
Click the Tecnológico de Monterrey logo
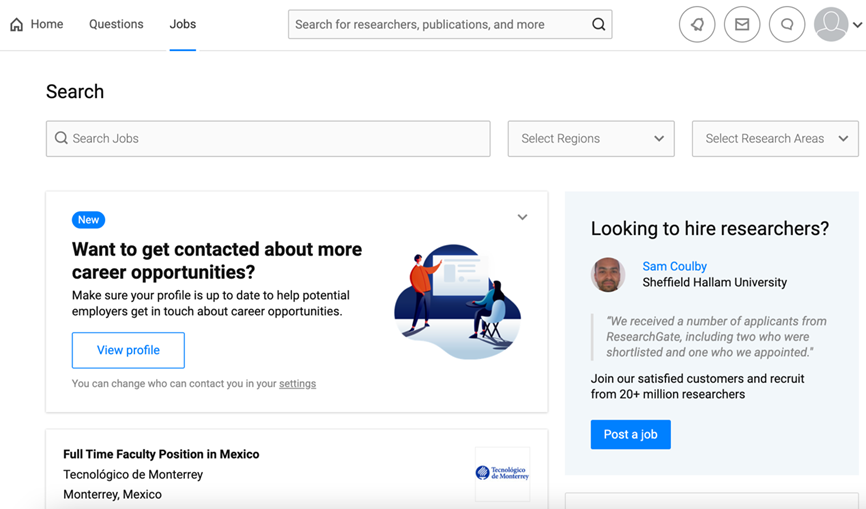coord(502,473)
